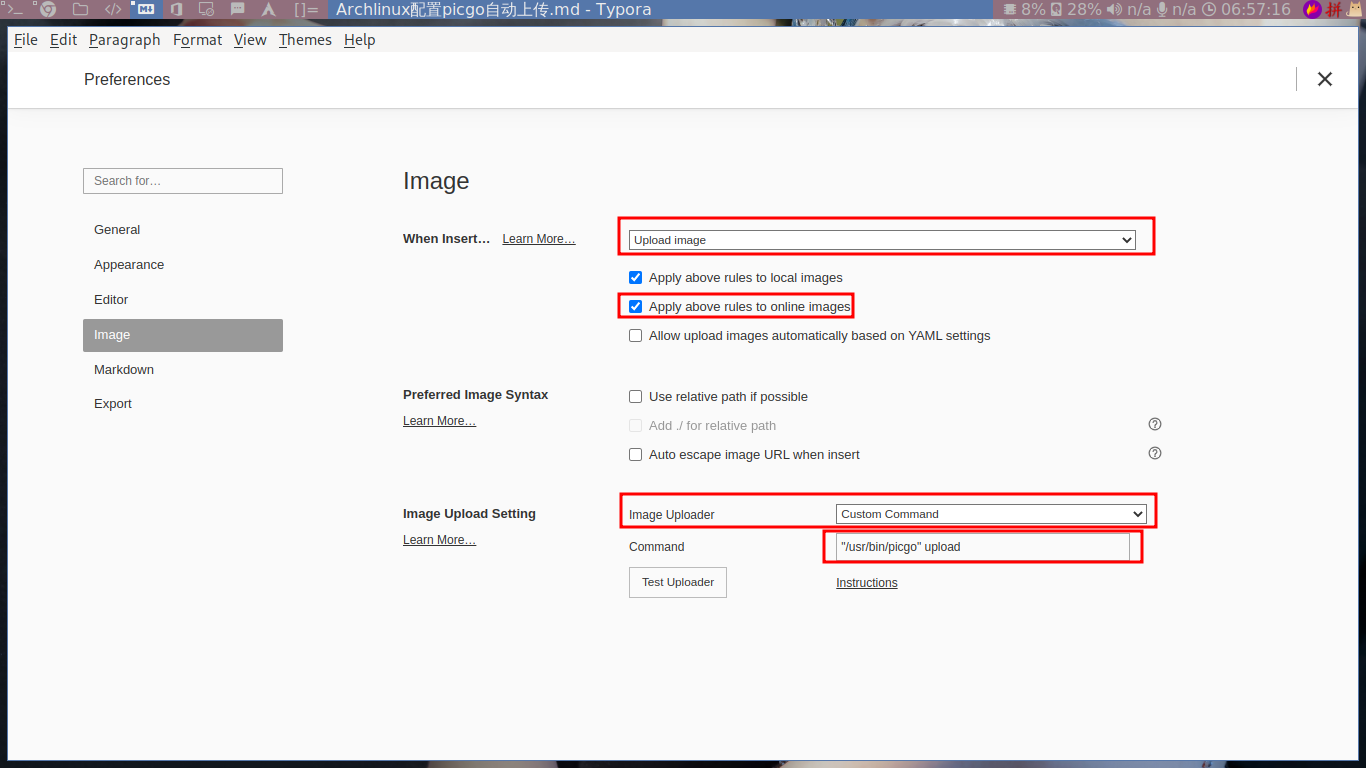The image size is (1366, 768).
Task: Open the Instructions link under Command
Action: tap(867, 583)
